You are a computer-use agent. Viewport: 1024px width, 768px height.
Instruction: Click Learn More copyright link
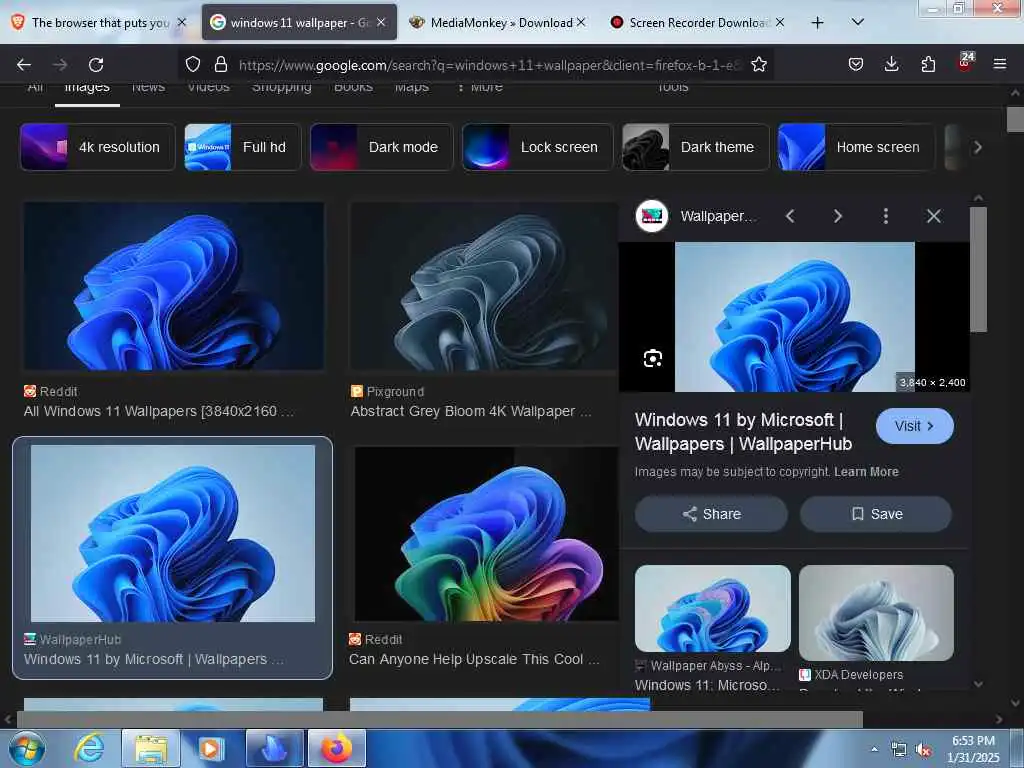(866, 472)
